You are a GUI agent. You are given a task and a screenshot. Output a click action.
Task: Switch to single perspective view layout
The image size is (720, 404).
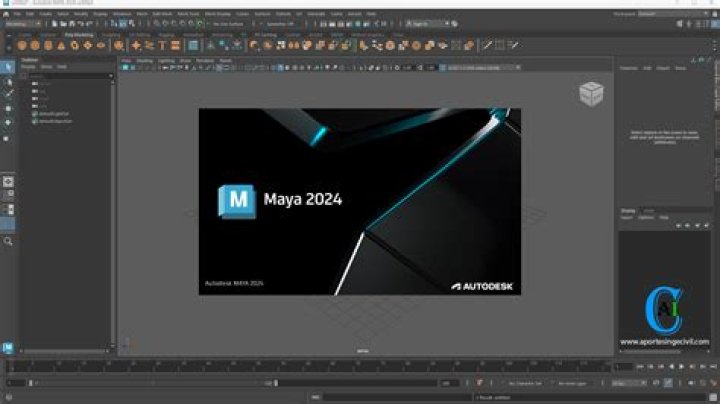[x=8, y=181]
